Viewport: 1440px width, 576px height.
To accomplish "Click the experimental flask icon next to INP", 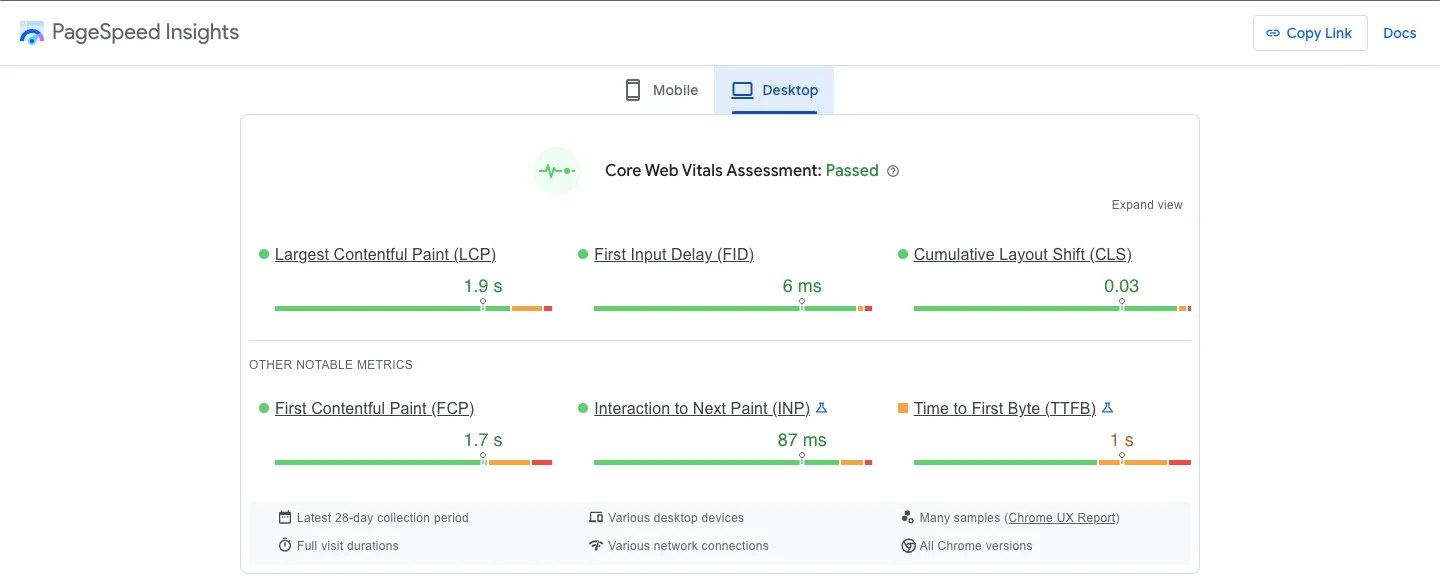I will tap(822, 408).
